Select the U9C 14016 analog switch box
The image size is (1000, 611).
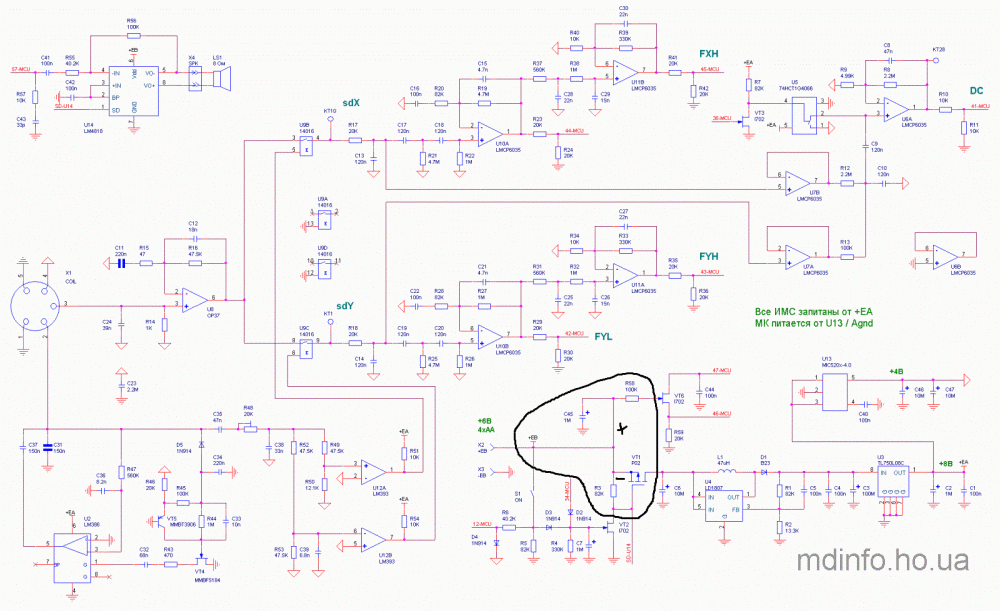[306, 348]
